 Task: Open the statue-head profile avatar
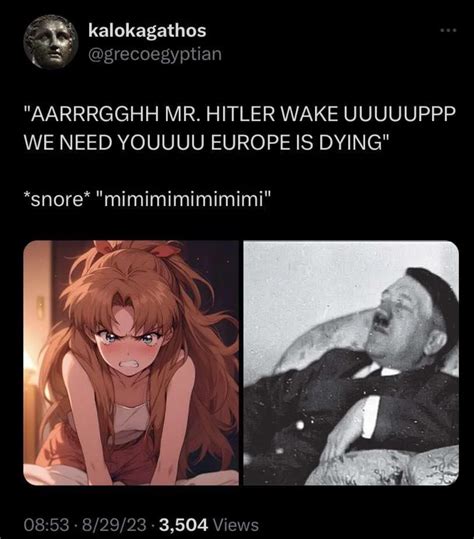click(x=51, y=42)
